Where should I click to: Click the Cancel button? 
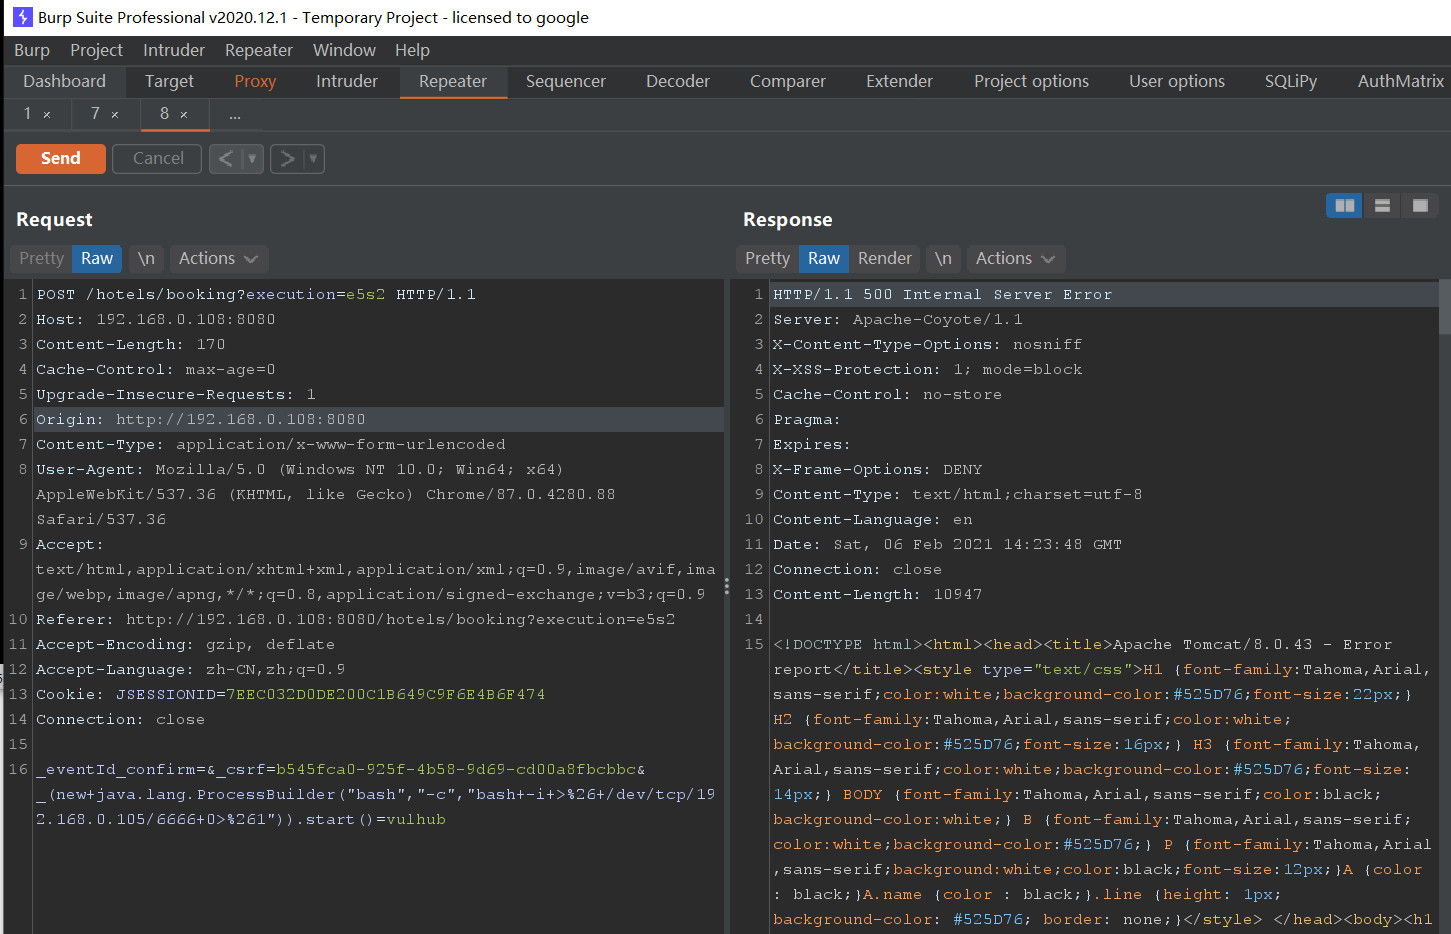pyautogui.click(x=158, y=158)
